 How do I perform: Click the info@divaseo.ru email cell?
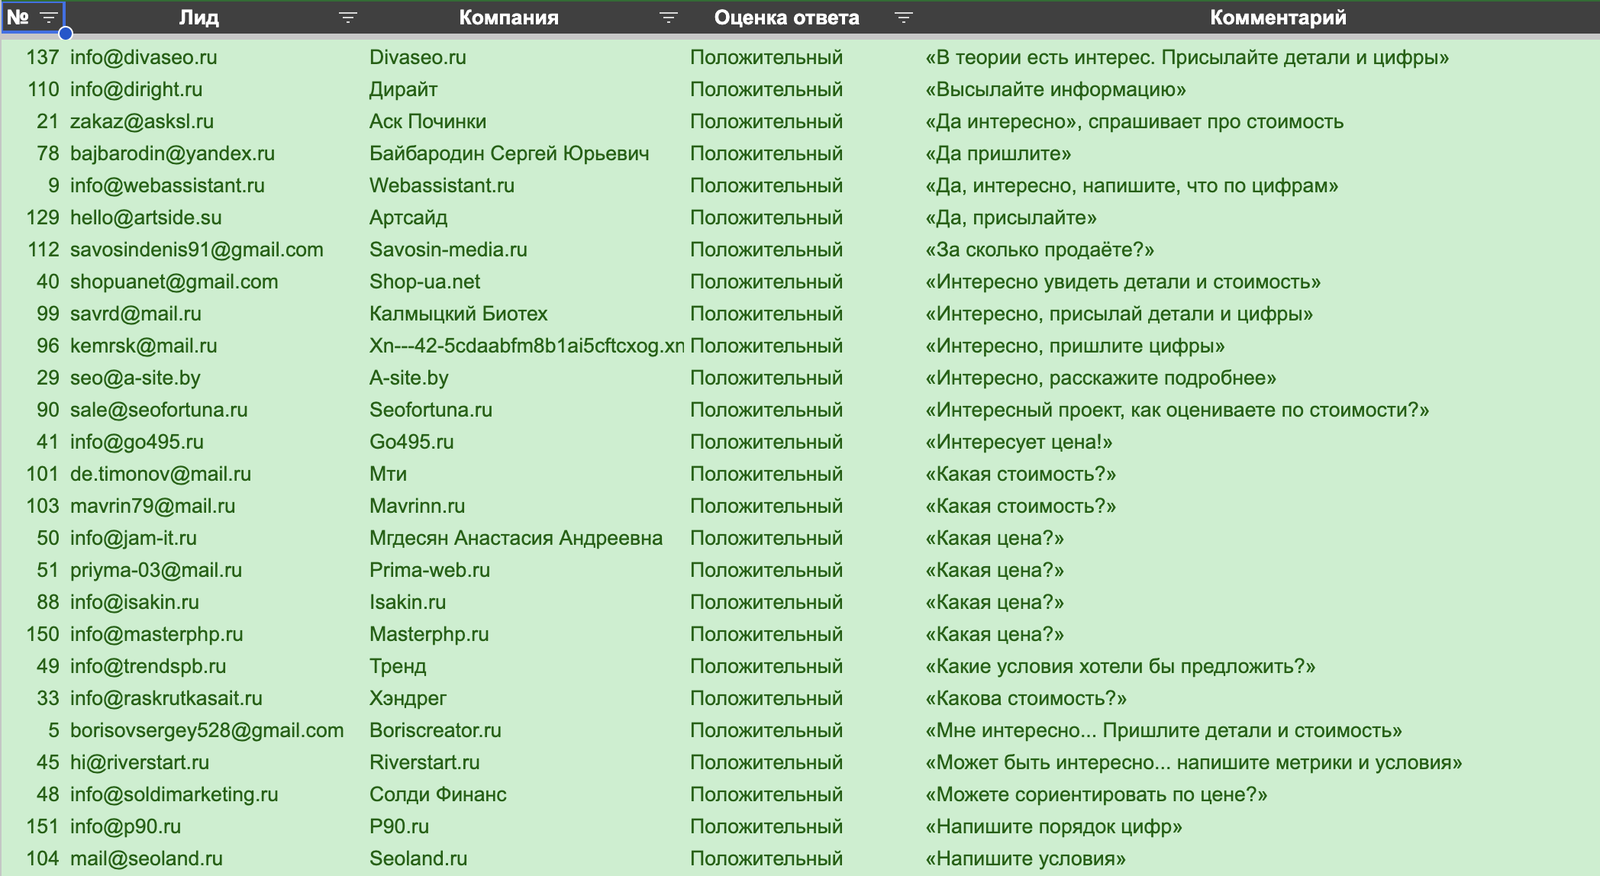tap(143, 57)
